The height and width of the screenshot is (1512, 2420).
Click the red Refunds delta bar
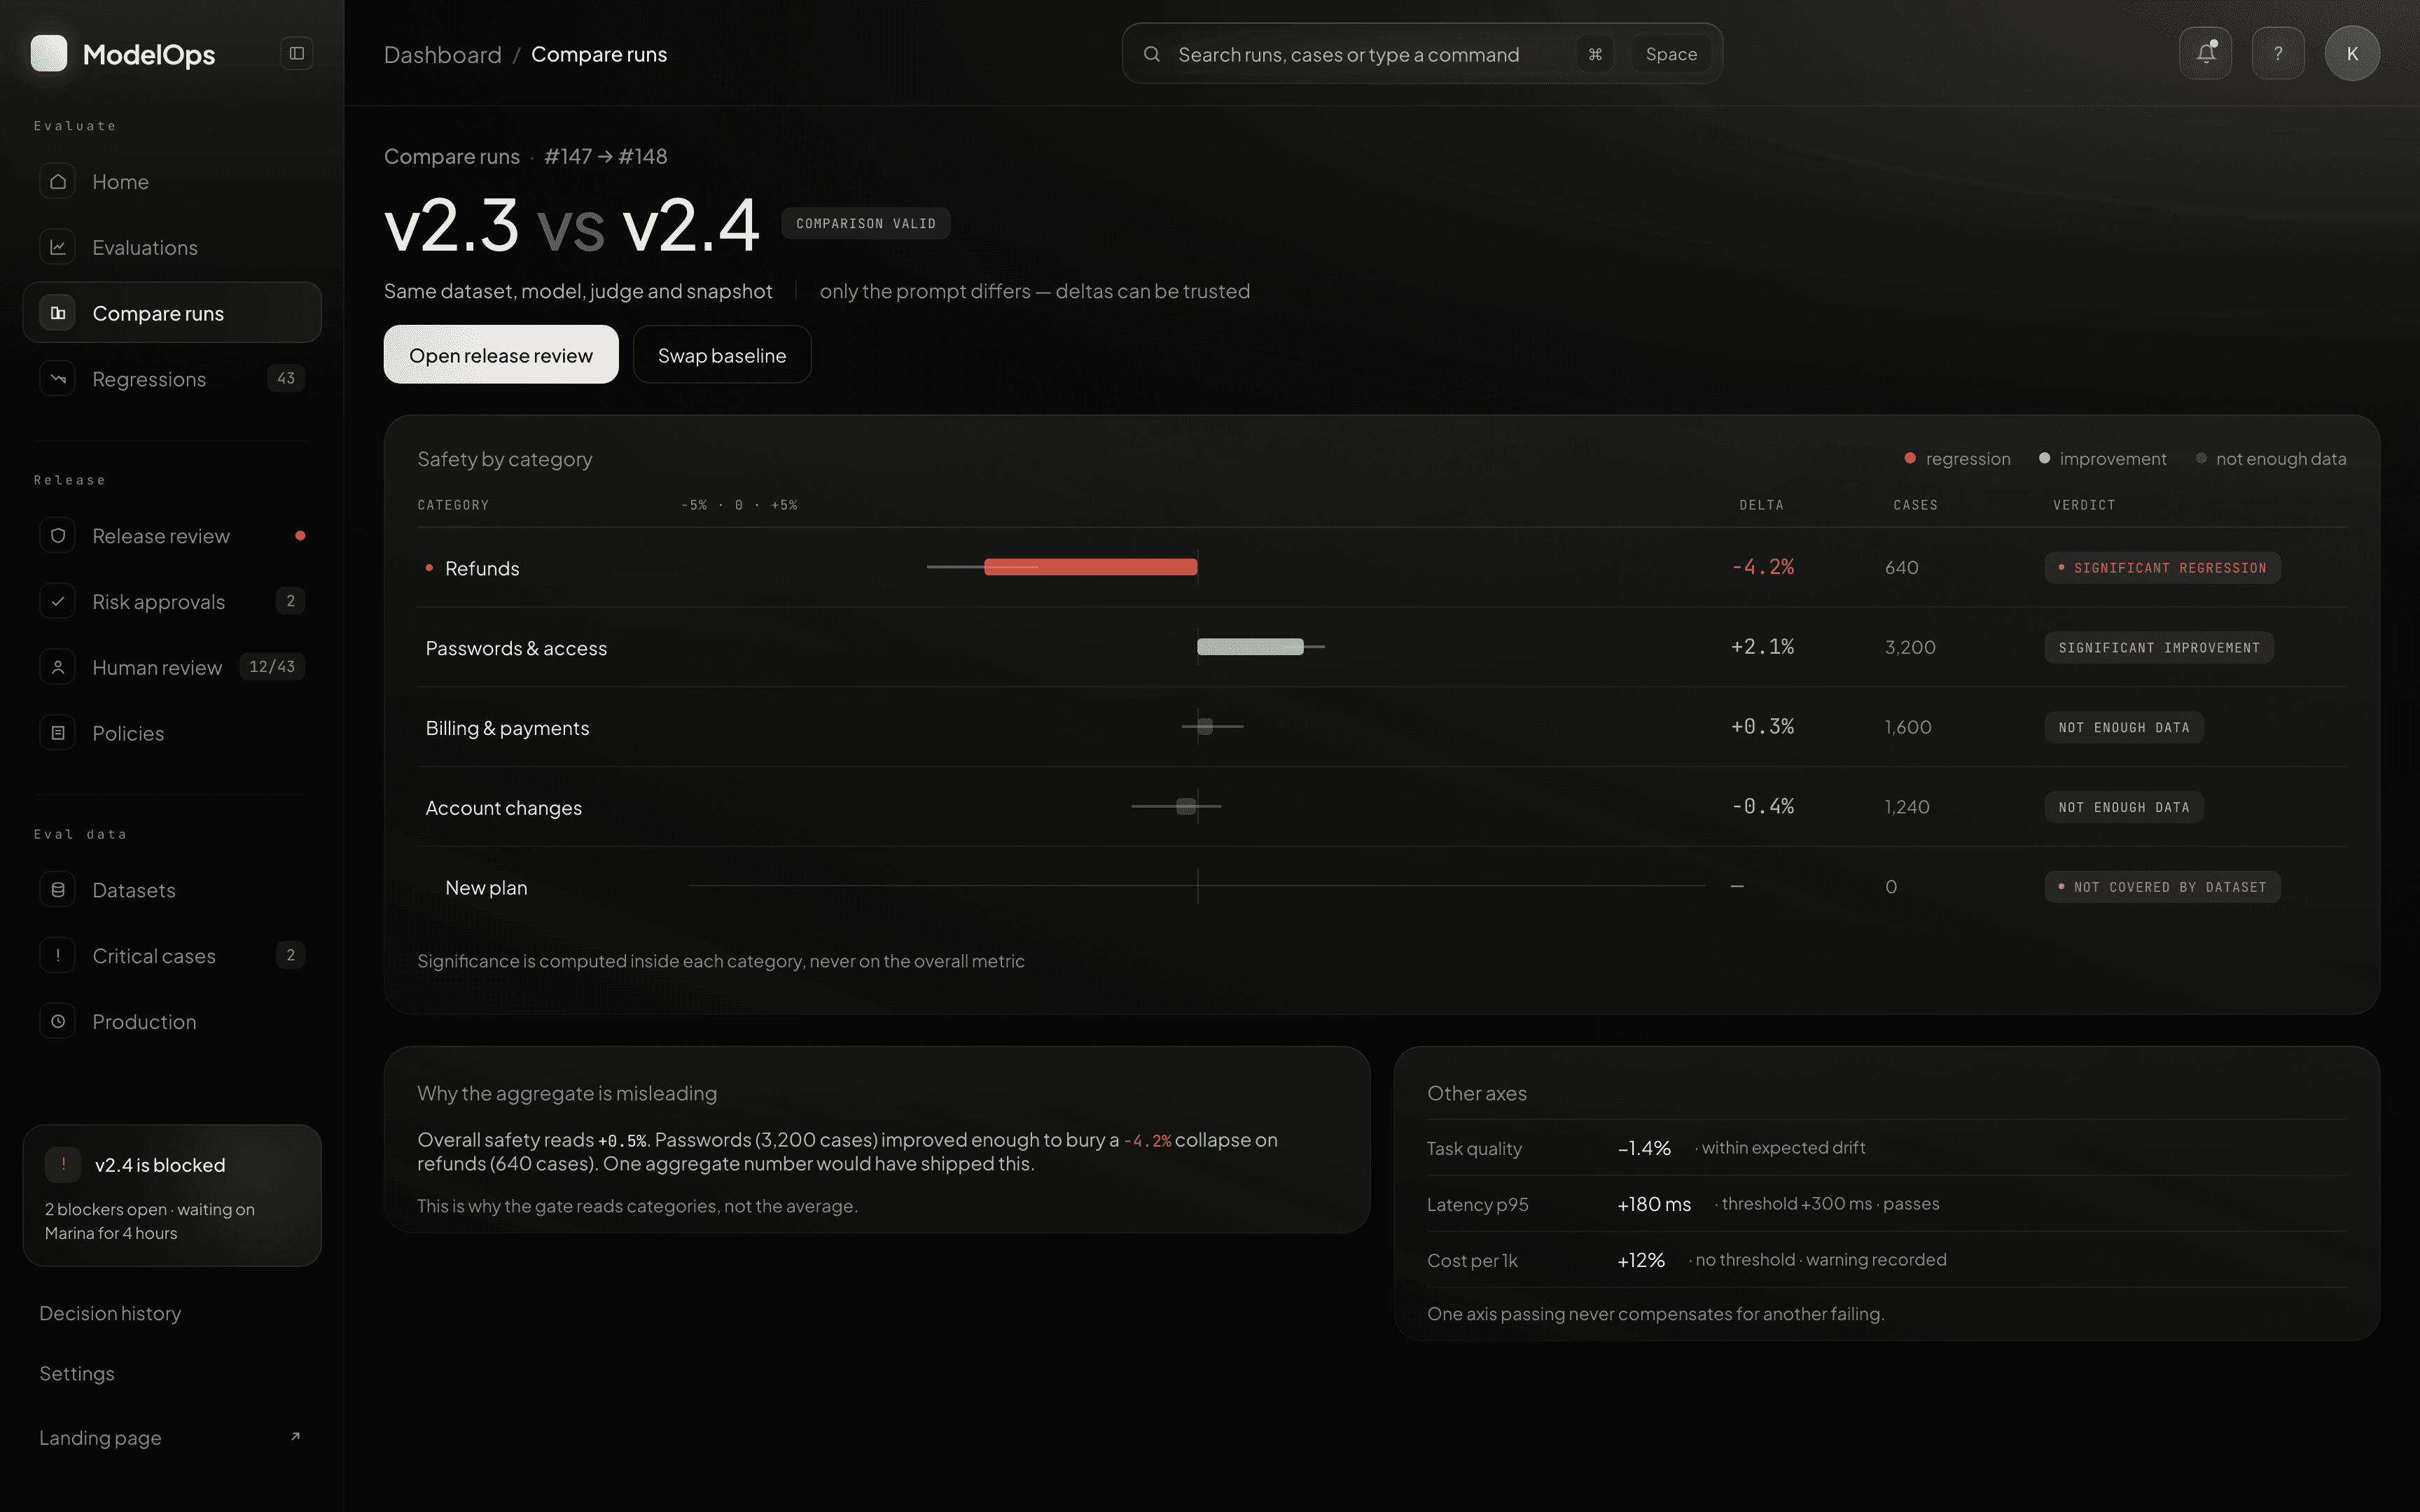pos(1091,567)
